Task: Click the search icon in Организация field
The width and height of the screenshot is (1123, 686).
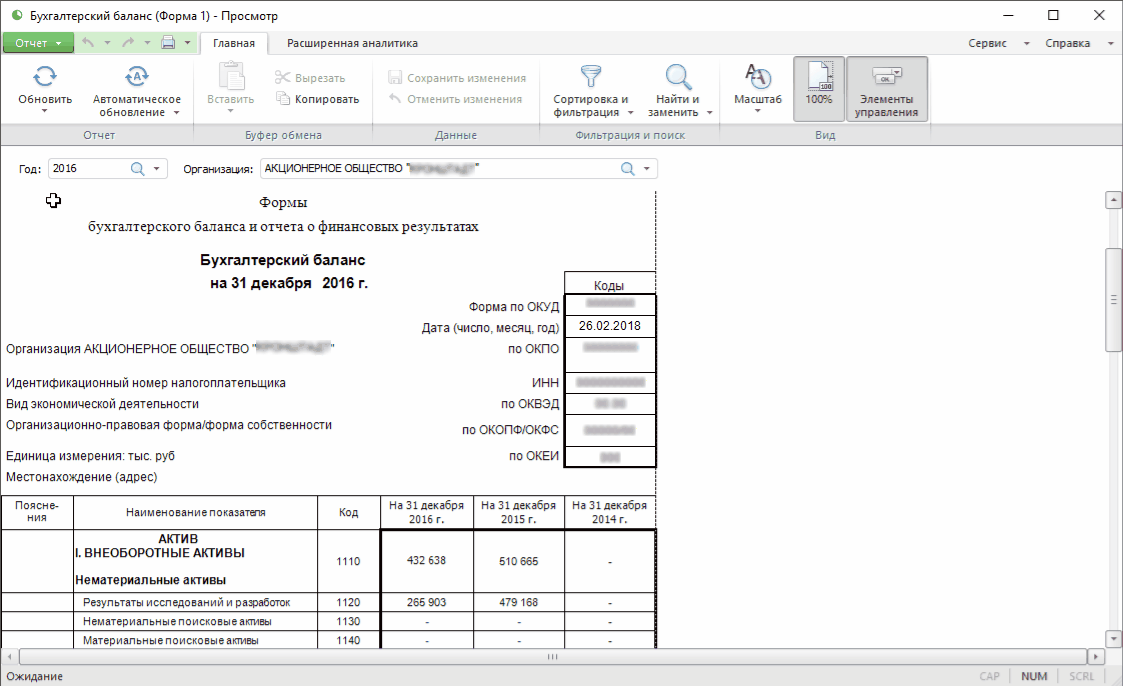Action: point(628,169)
